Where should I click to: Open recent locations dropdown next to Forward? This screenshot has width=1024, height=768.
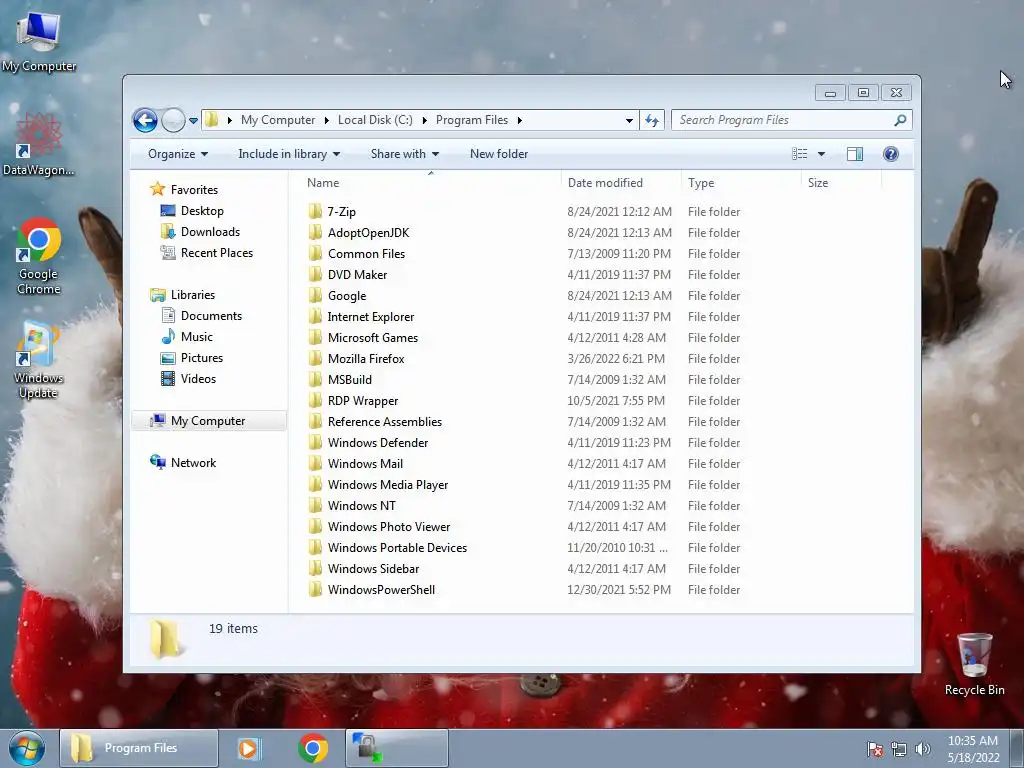193,121
